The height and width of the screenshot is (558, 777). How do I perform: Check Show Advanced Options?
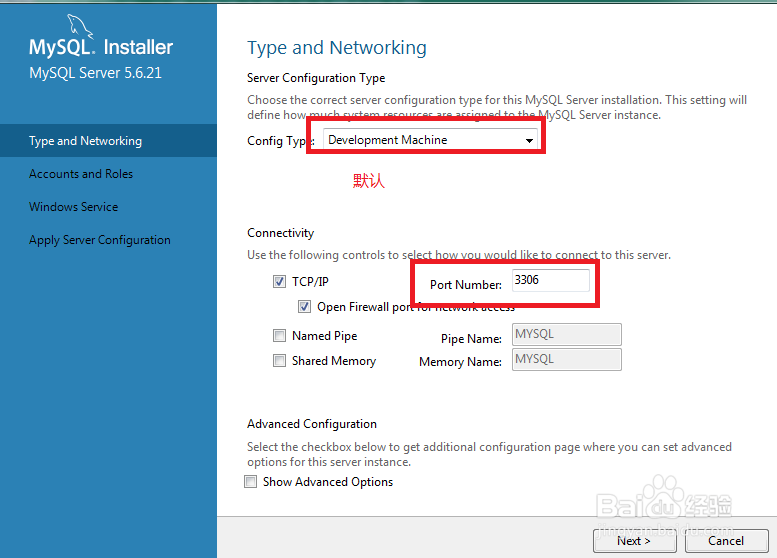251,481
